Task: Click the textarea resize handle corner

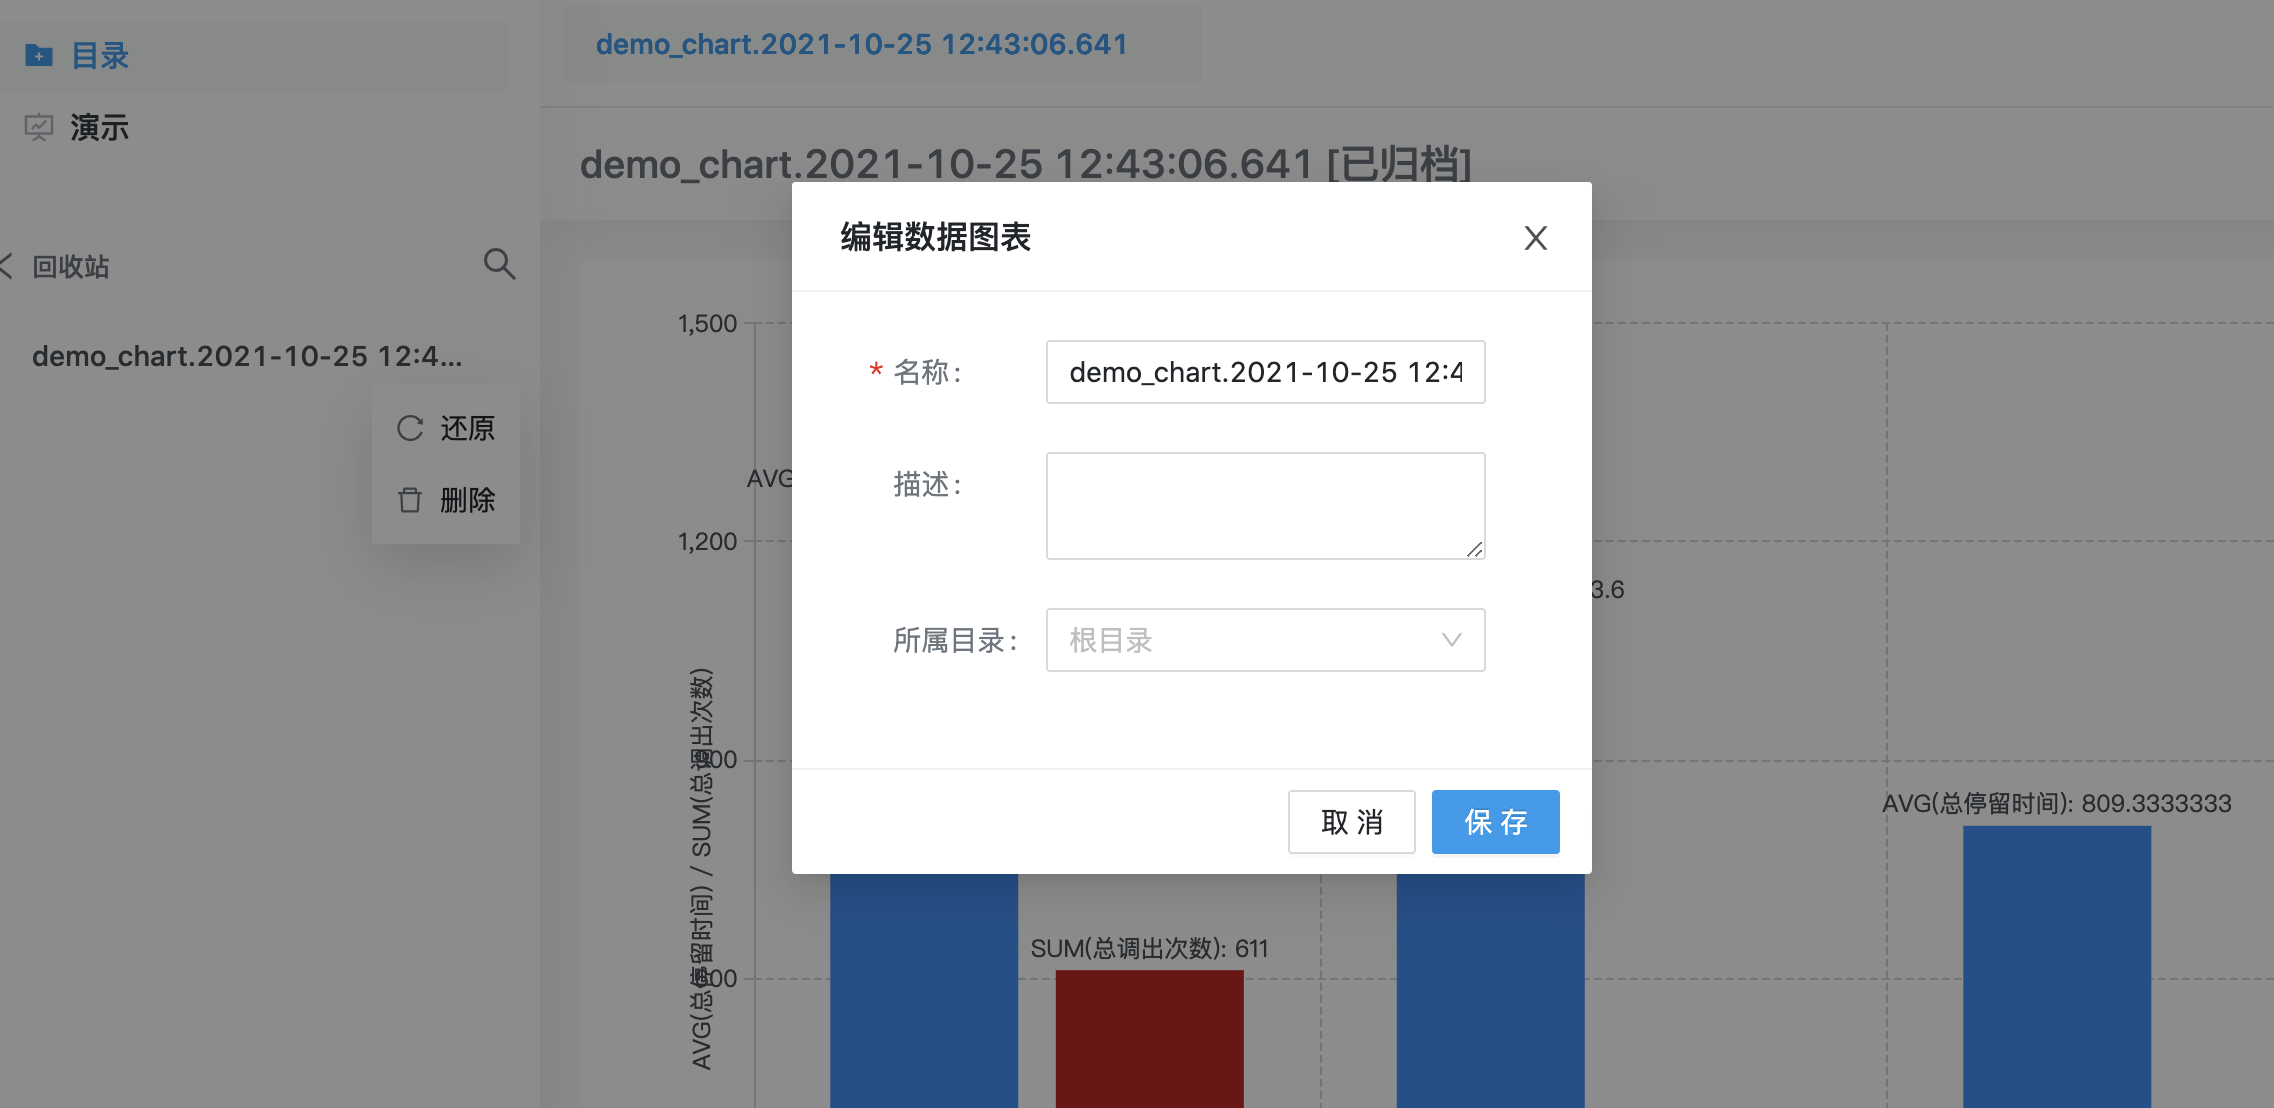Action: 1474,549
